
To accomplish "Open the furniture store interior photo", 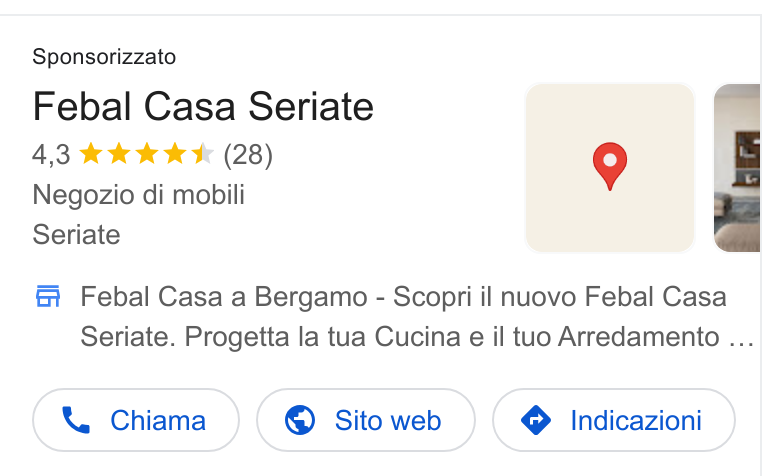I will 736,168.
